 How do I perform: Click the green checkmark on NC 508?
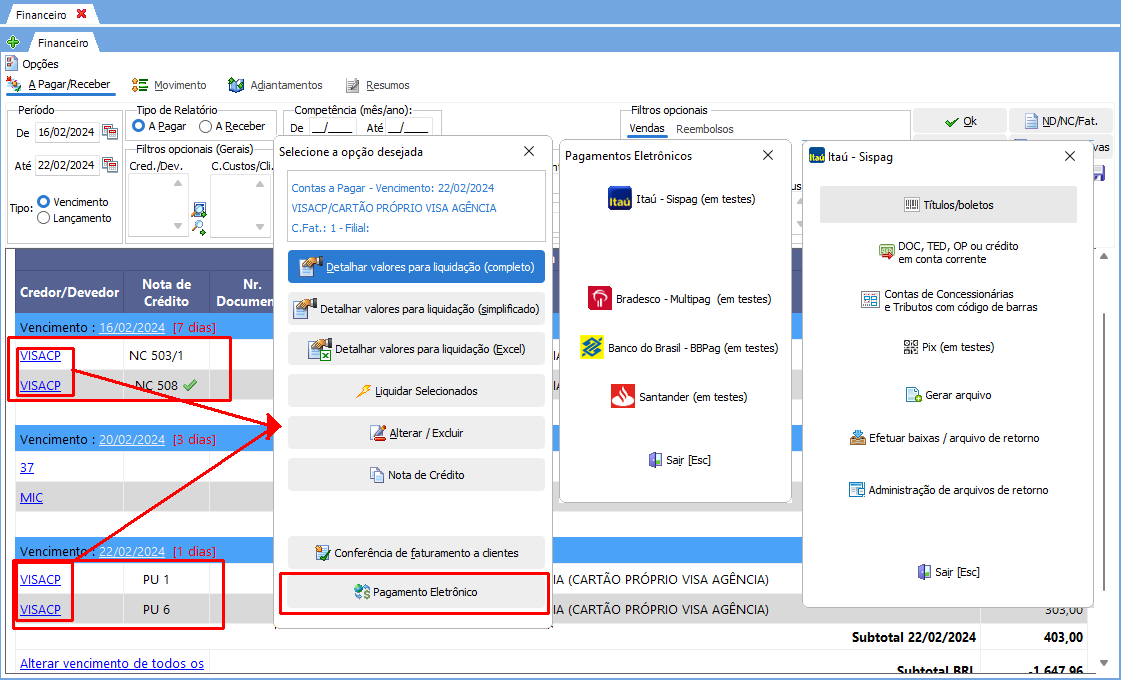[x=190, y=385]
